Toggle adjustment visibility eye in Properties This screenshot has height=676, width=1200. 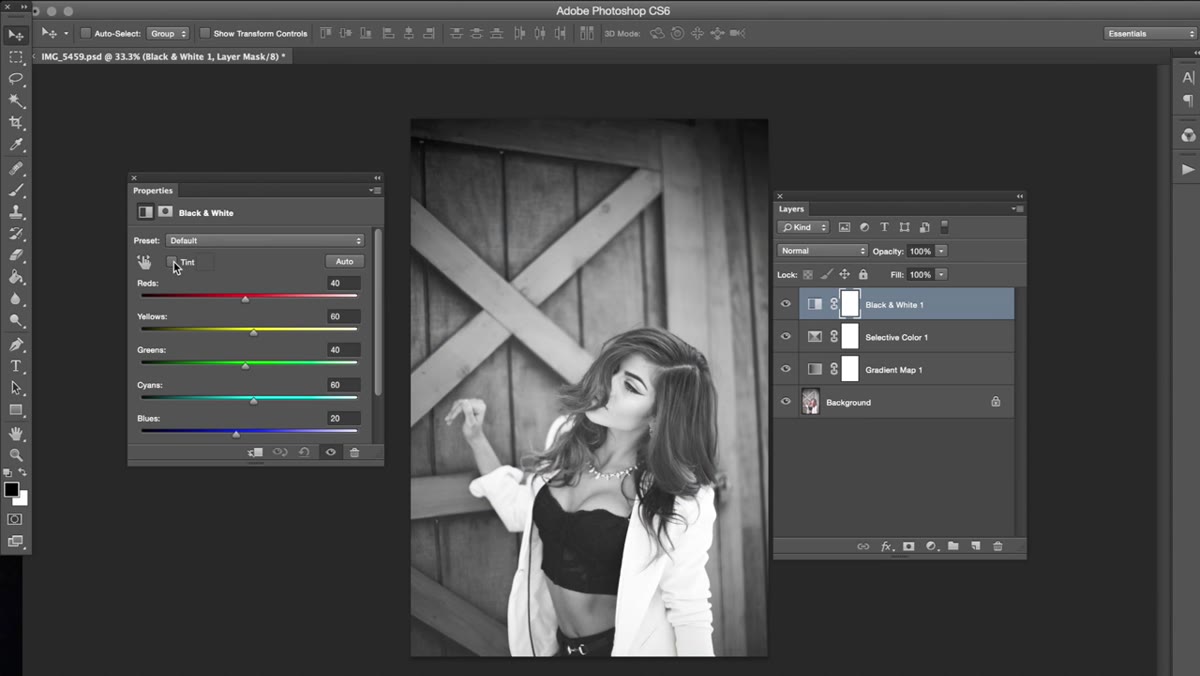click(330, 453)
